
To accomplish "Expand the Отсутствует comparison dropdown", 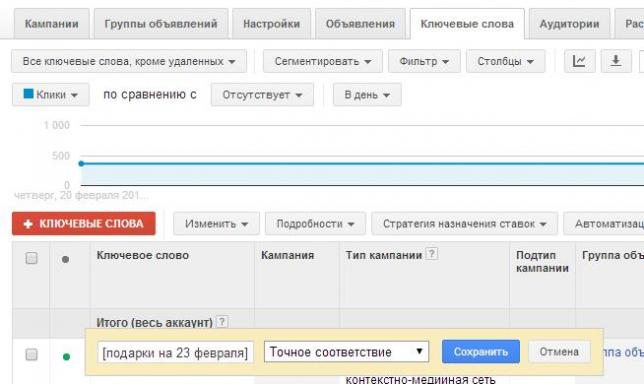I will [x=262, y=95].
